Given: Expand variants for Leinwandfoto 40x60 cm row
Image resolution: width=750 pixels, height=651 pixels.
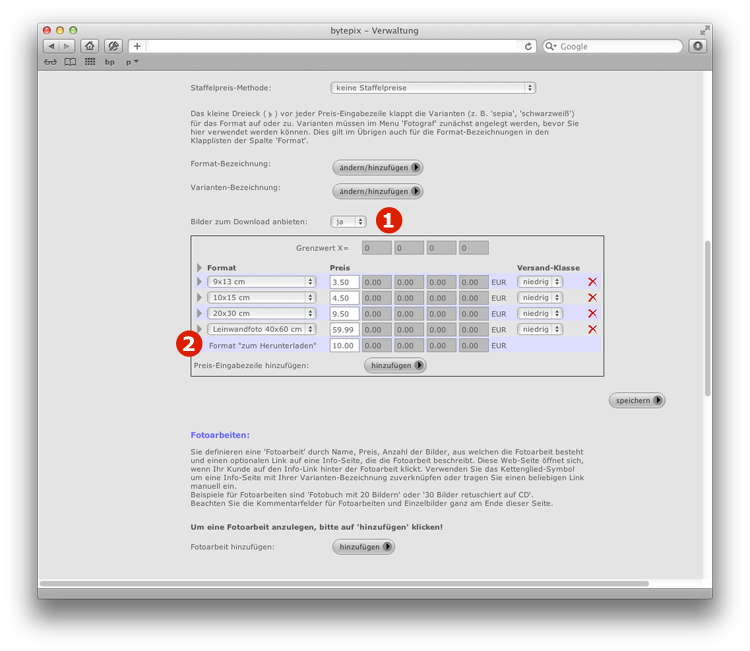Looking at the screenshot, I should click(199, 329).
